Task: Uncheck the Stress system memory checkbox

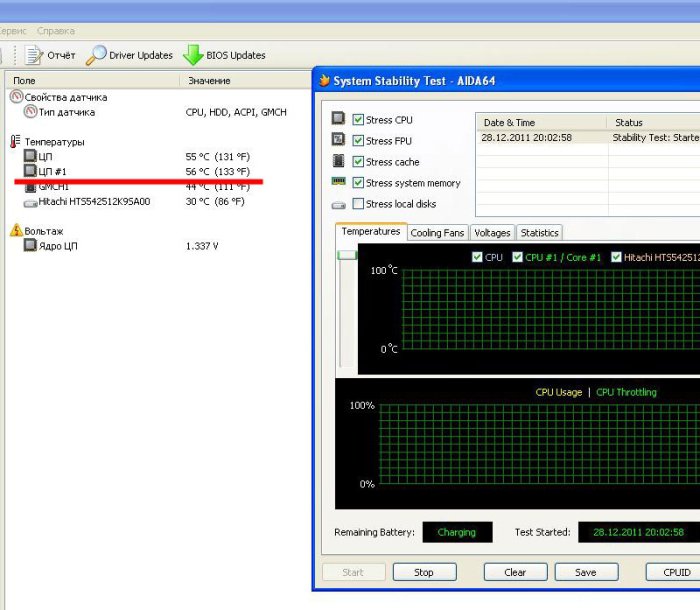Action: click(x=358, y=183)
